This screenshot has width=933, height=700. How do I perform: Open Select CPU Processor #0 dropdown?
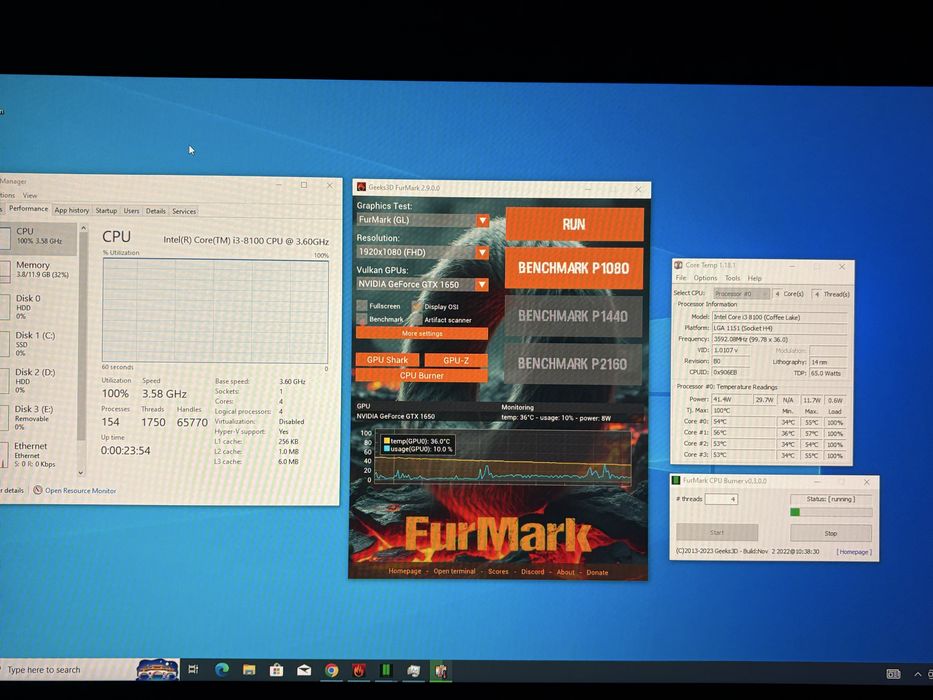click(741, 293)
